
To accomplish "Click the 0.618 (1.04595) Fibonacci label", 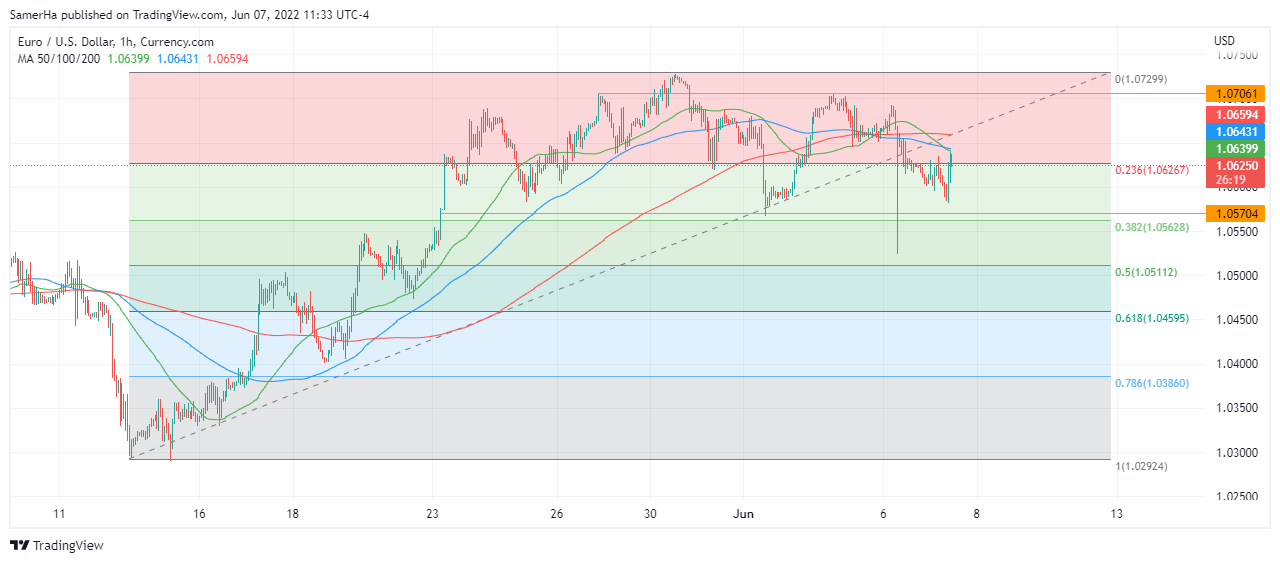I will tap(1151, 317).
